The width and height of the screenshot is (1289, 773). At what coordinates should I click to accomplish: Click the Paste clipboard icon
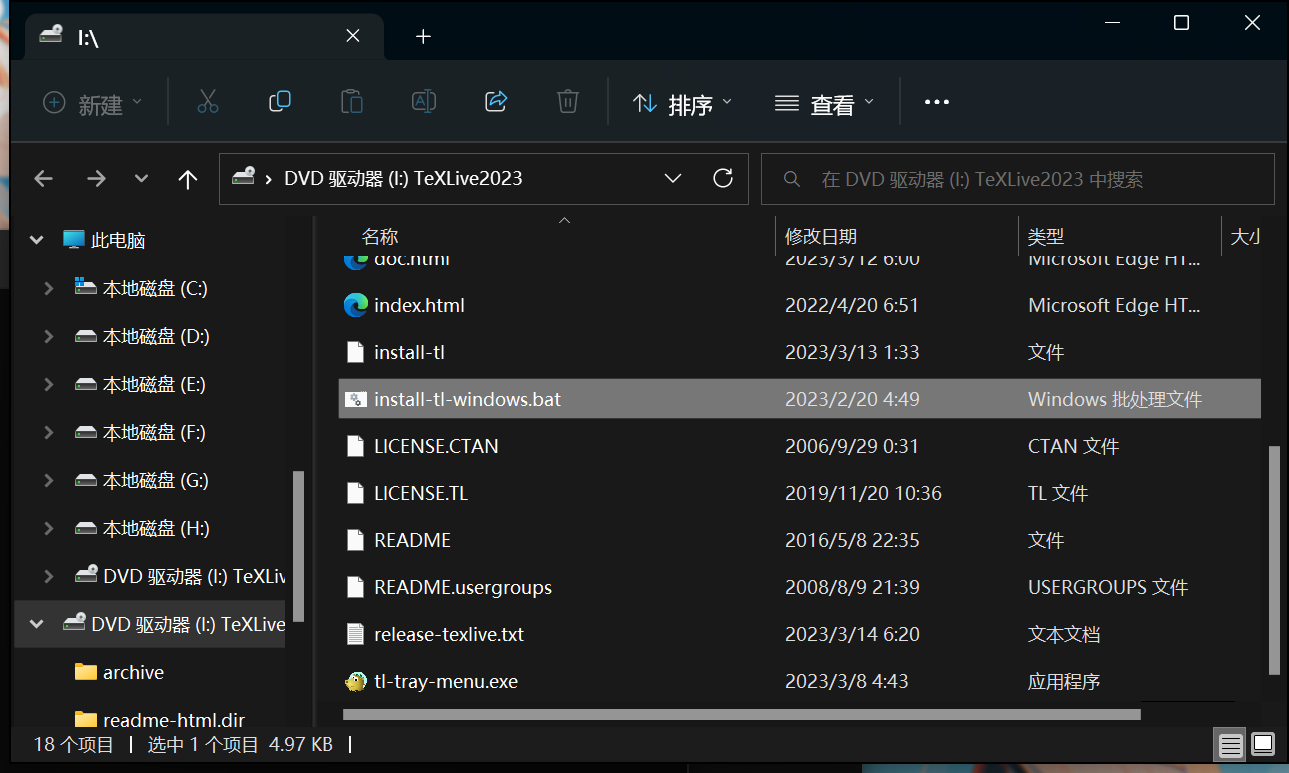(352, 102)
